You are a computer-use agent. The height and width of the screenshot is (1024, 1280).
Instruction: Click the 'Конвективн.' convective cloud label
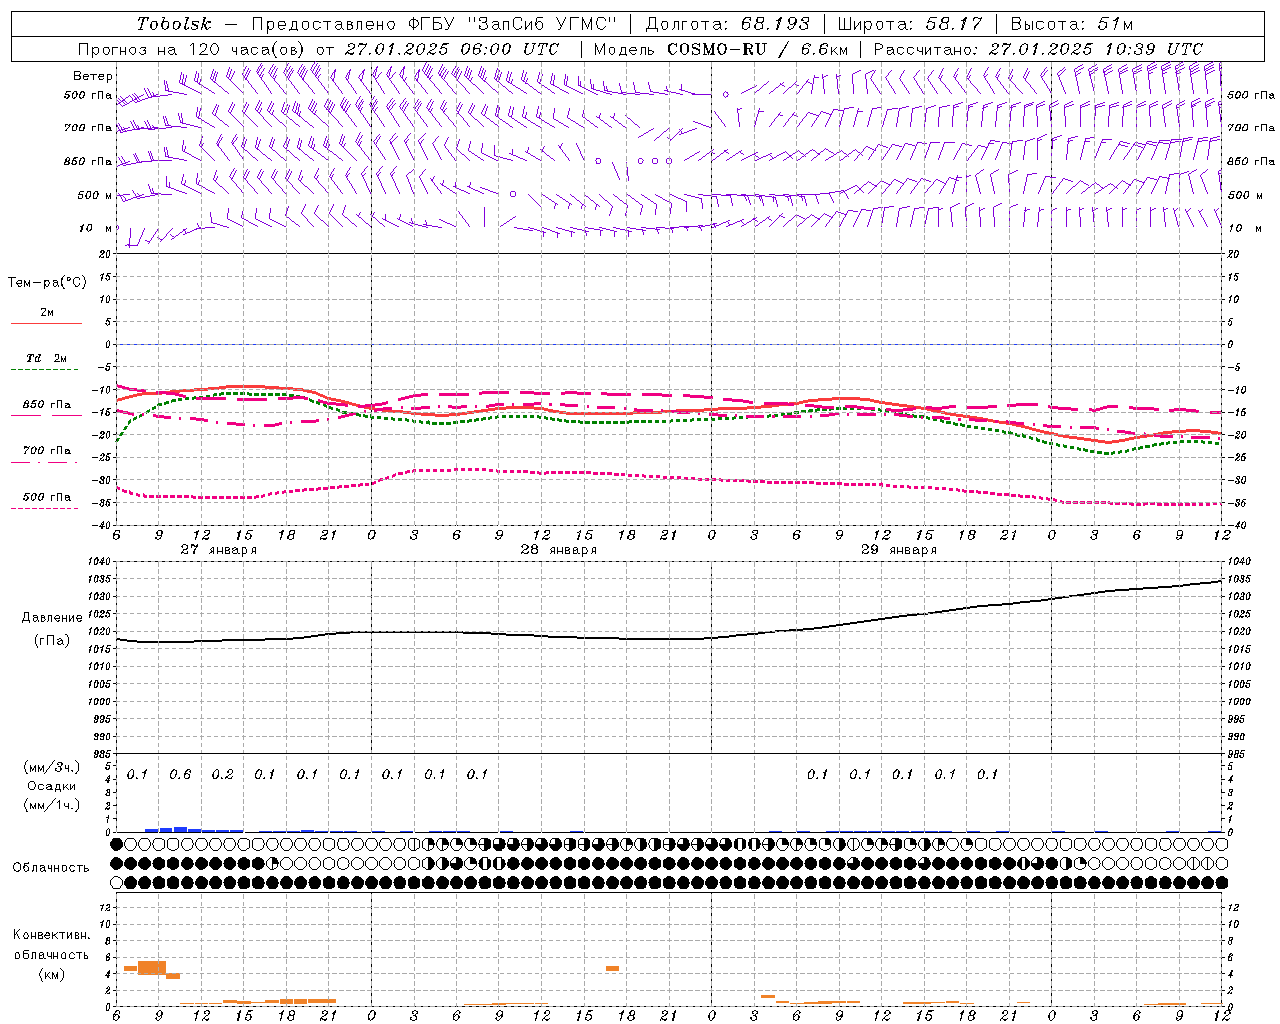51,935
